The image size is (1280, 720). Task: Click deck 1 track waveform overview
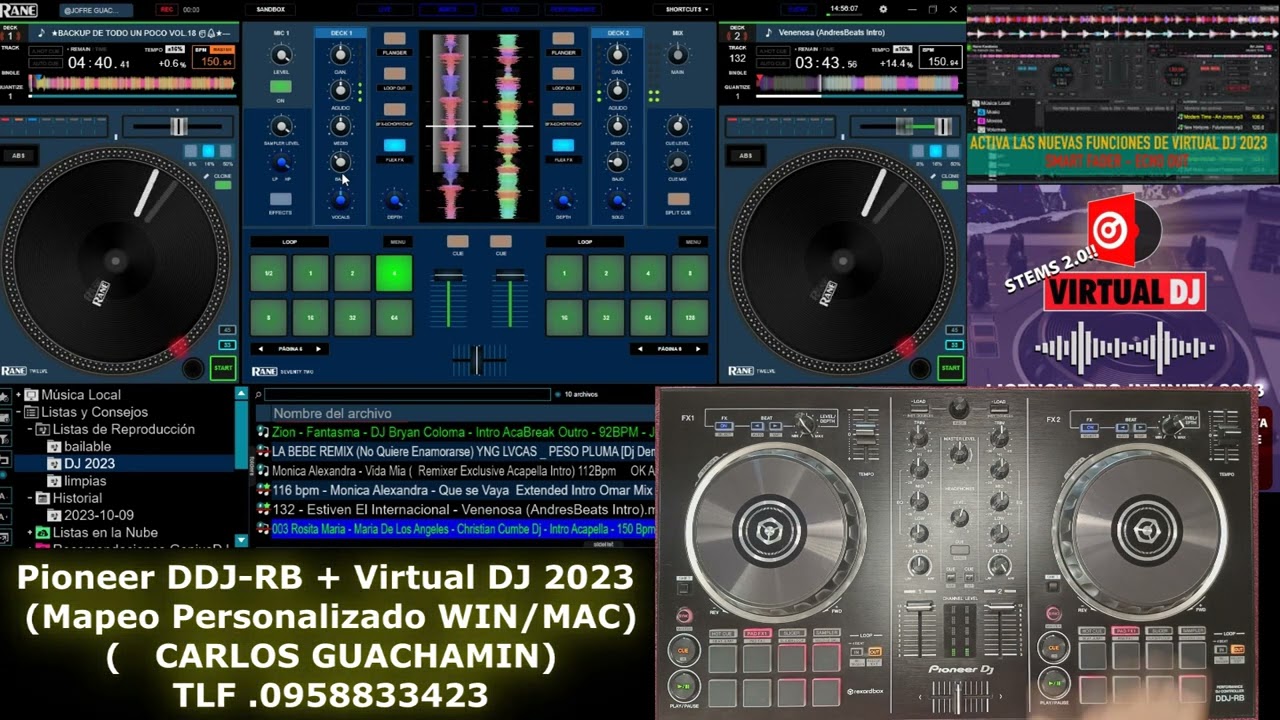coord(133,85)
